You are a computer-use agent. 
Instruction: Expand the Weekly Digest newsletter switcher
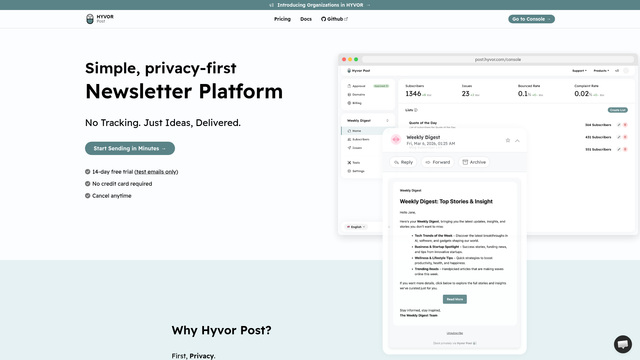tap(368, 121)
